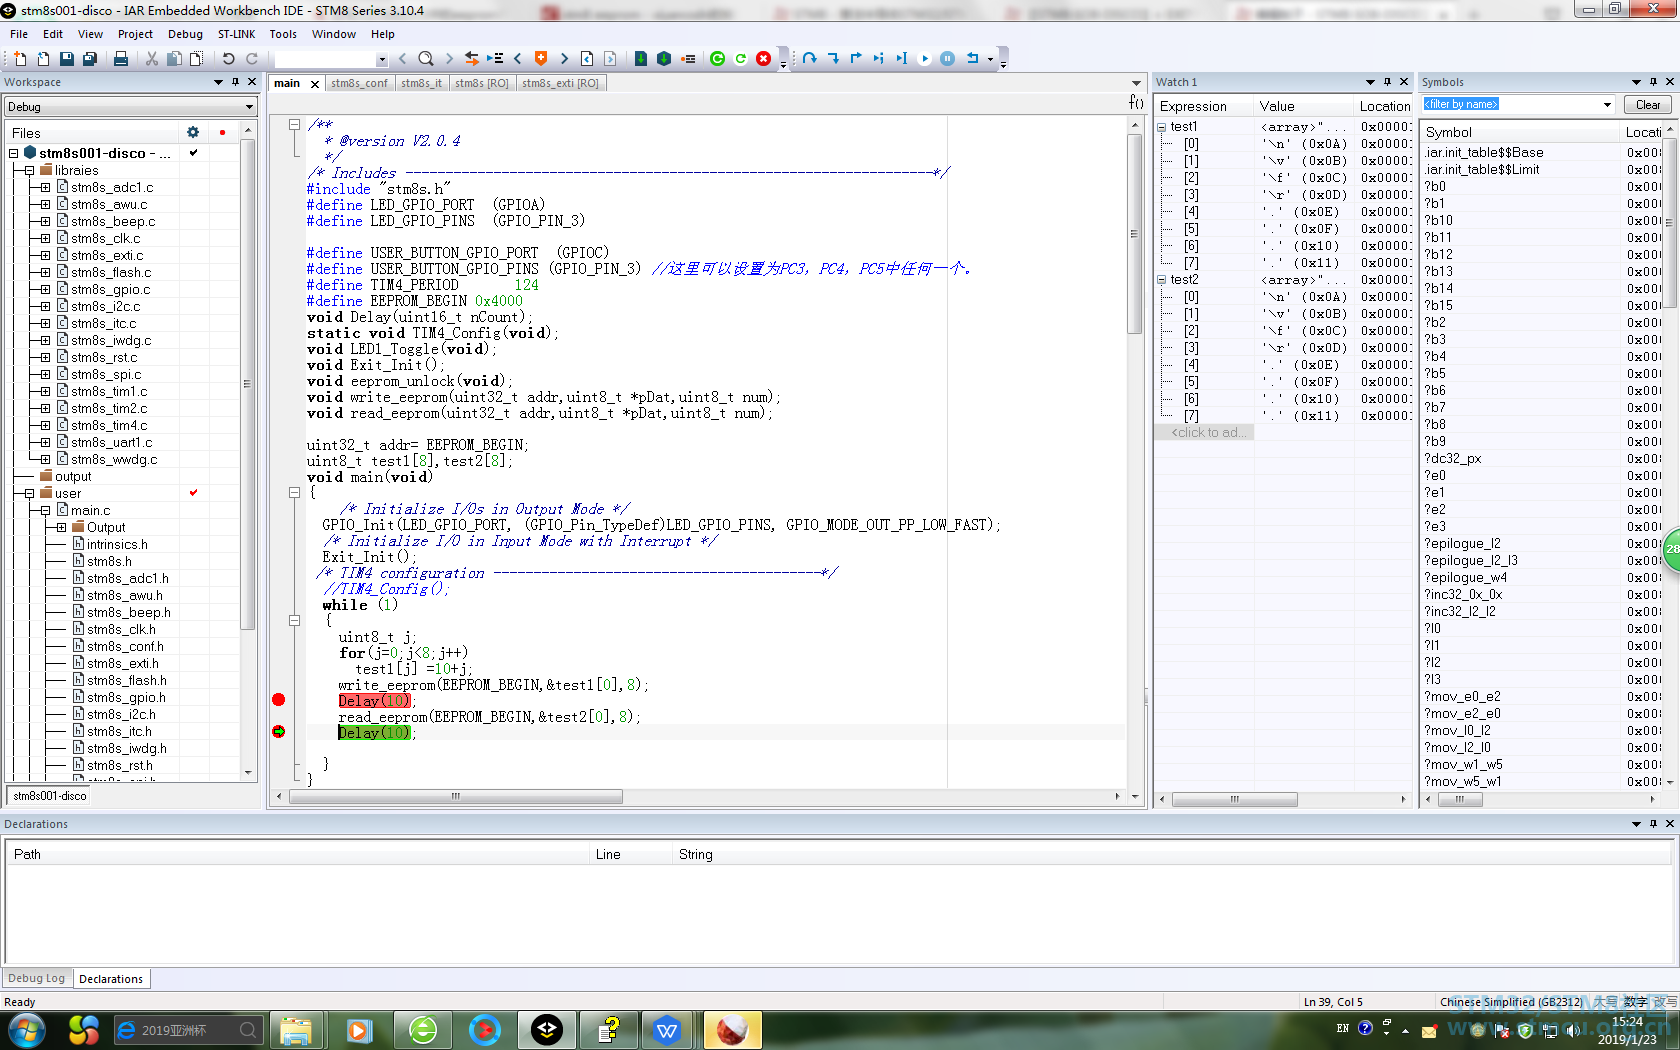Viewport: 1680px width, 1050px height.
Task: Switch to the stm8s_exti [RO] tab
Action: pyautogui.click(x=560, y=83)
